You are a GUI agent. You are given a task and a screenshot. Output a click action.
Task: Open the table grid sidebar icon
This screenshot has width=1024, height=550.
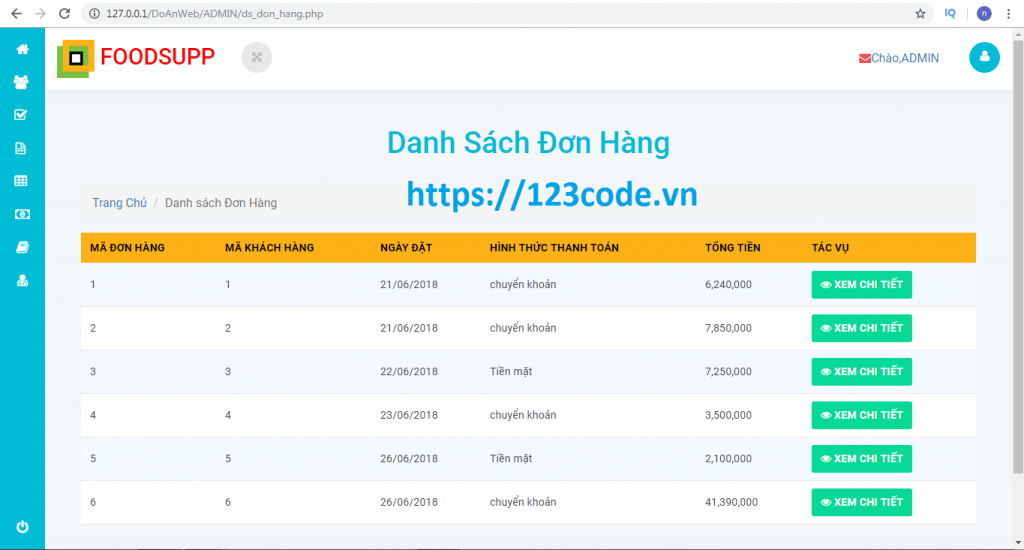click(21, 181)
